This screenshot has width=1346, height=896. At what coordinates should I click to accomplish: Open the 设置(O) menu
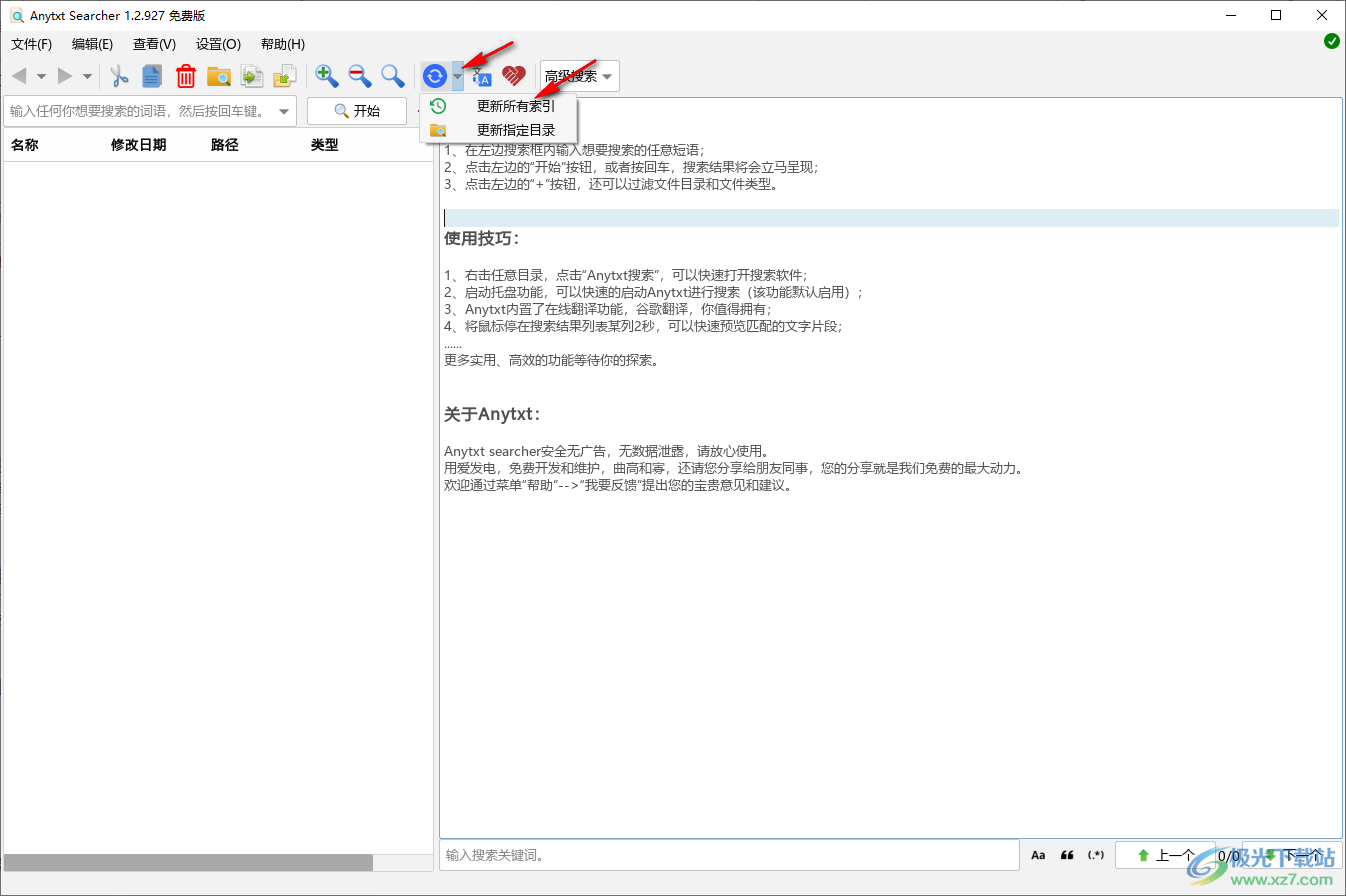[x=218, y=44]
